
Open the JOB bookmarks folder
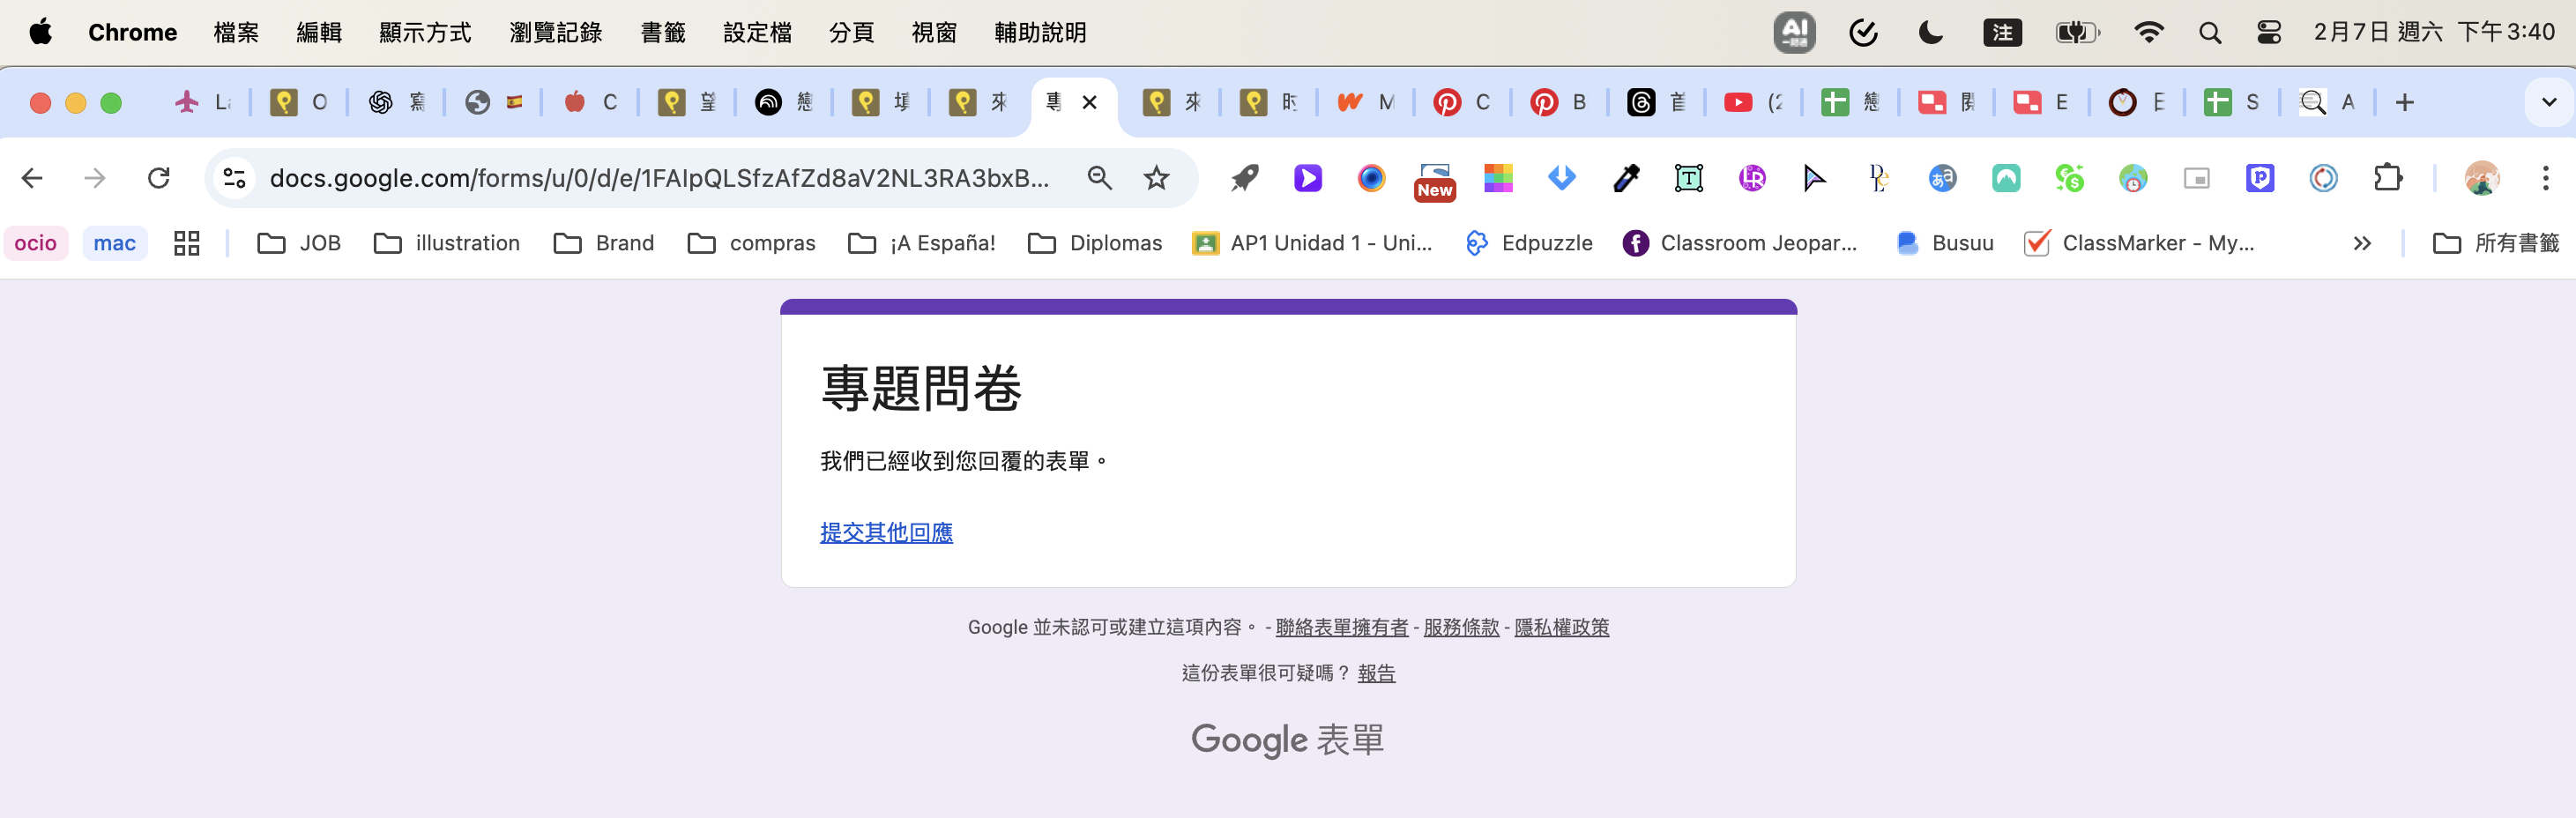tap(299, 243)
